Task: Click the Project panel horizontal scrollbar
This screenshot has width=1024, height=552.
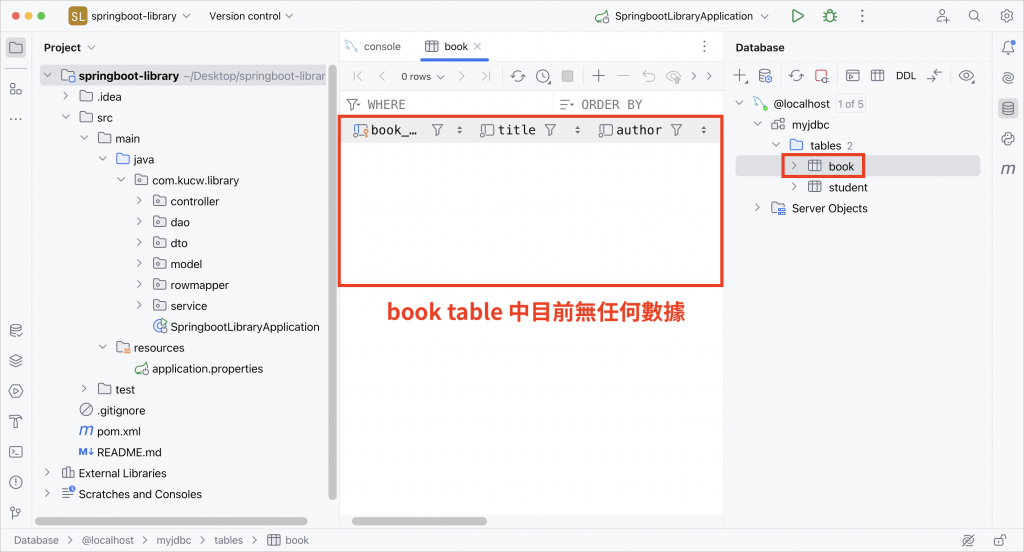Action: (171, 521)
